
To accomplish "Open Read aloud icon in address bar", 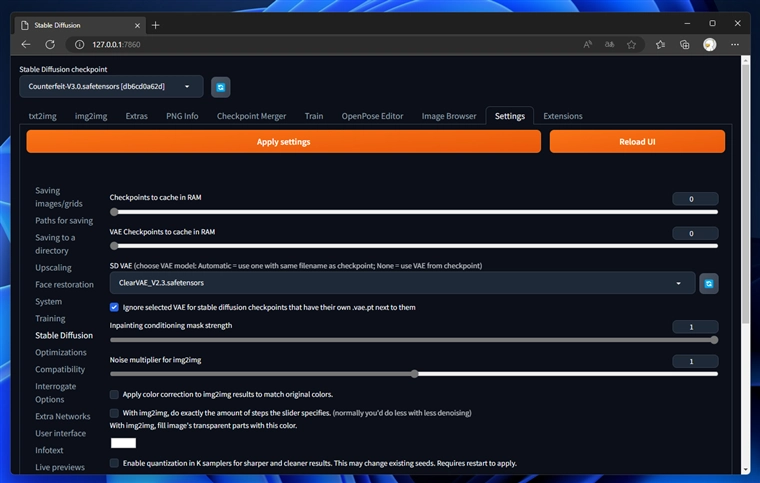I will pos(587,45).
